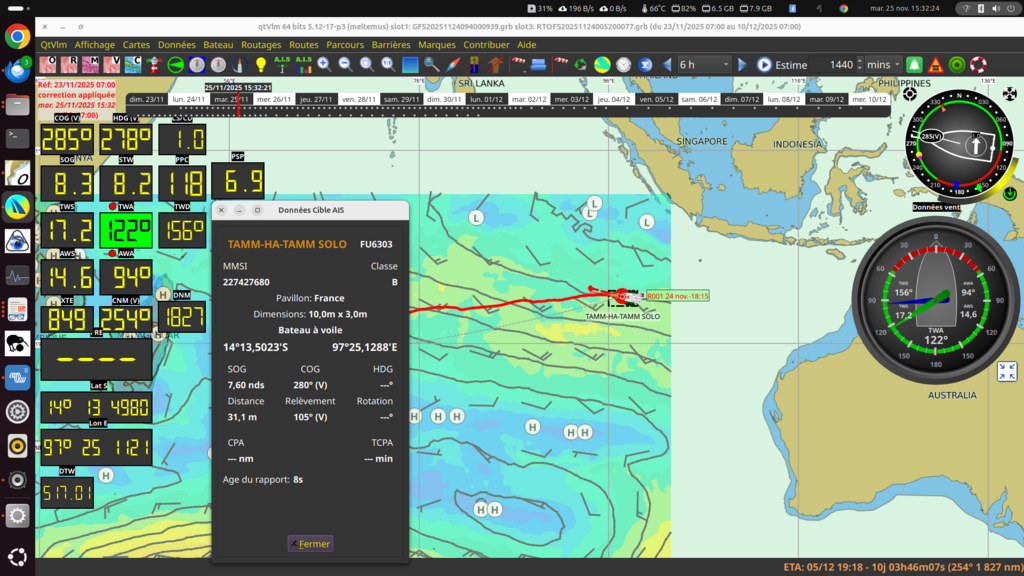Click the yellow light bulb icon
The height and width of the screenshot is (576, 1024).
tap(261, 64)
